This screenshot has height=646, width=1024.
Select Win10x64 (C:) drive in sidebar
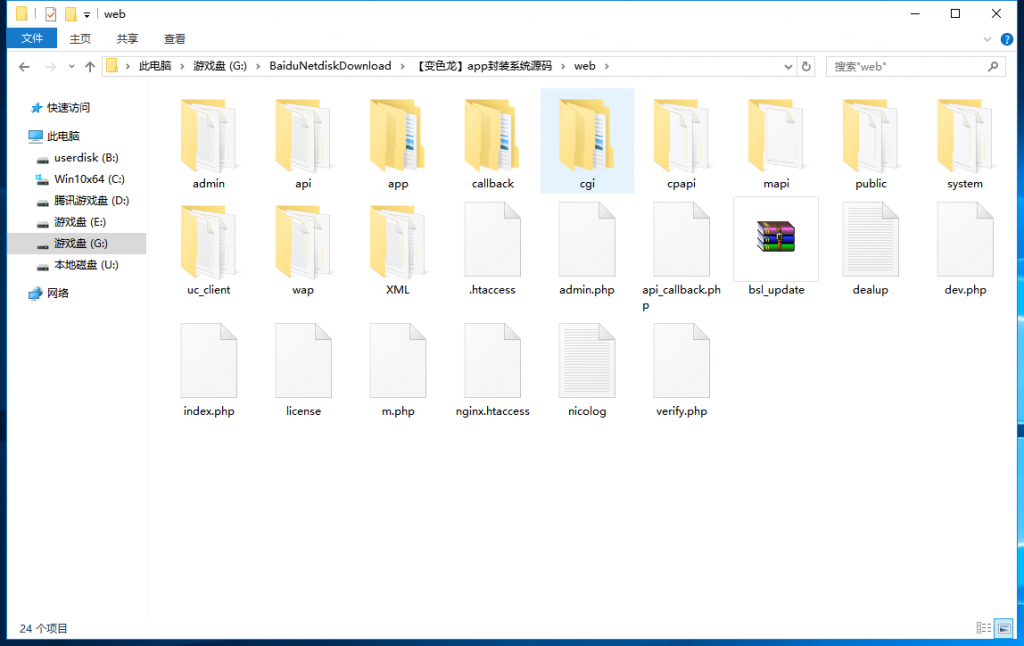tap(89, 179)
